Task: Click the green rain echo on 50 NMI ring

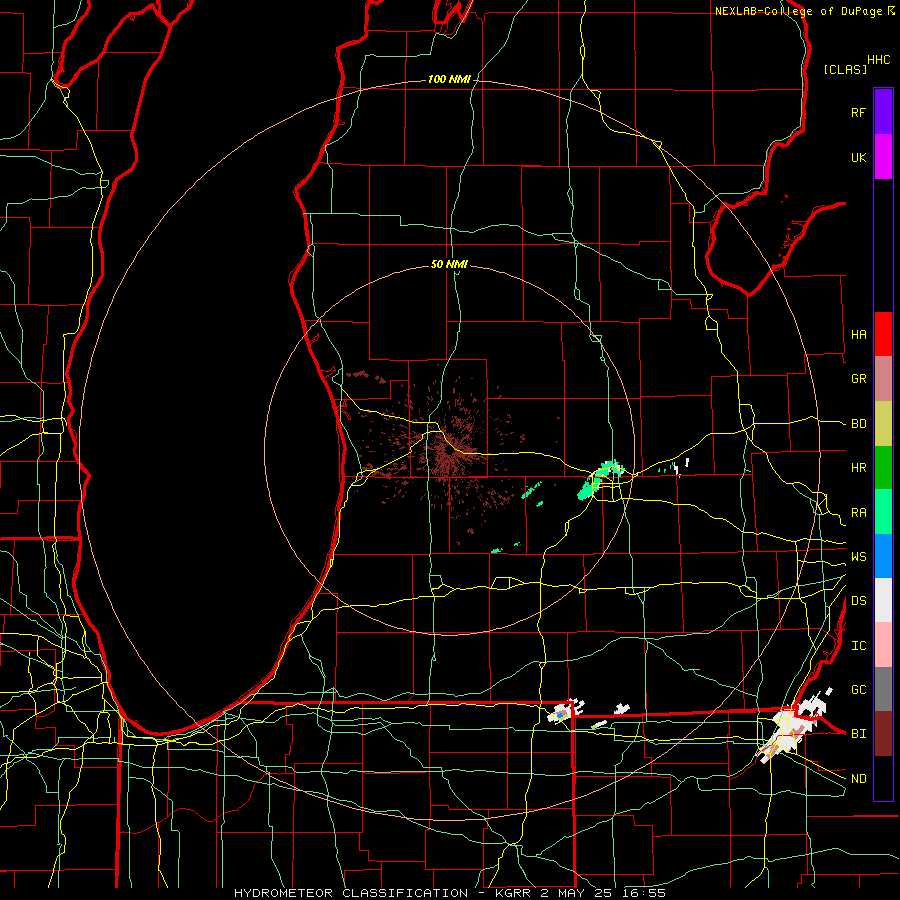Action: coord(601,479)
